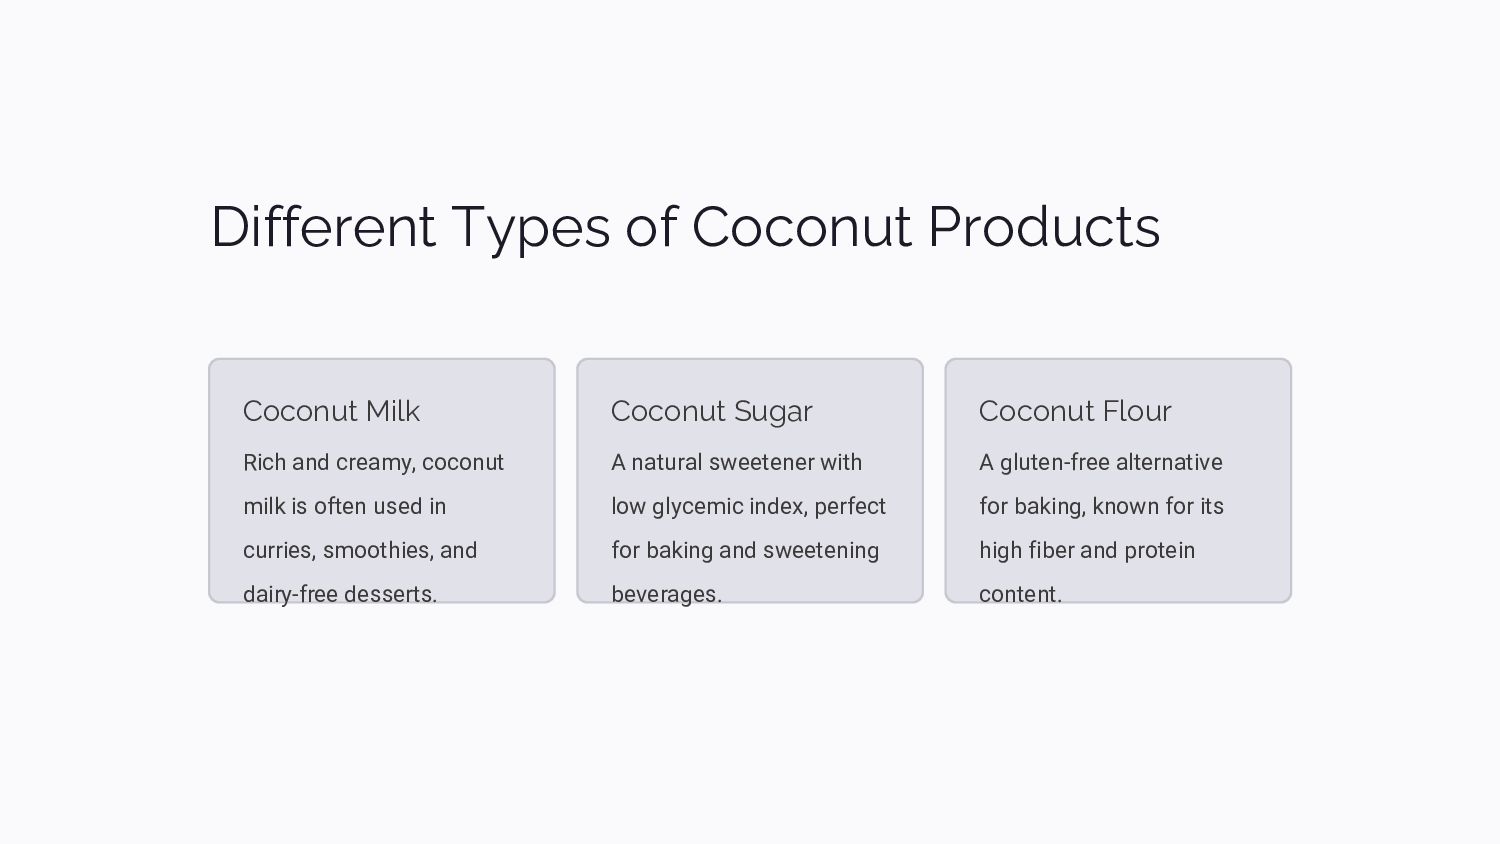Click the word 'Coconut' in the slide title

(801, 227)
